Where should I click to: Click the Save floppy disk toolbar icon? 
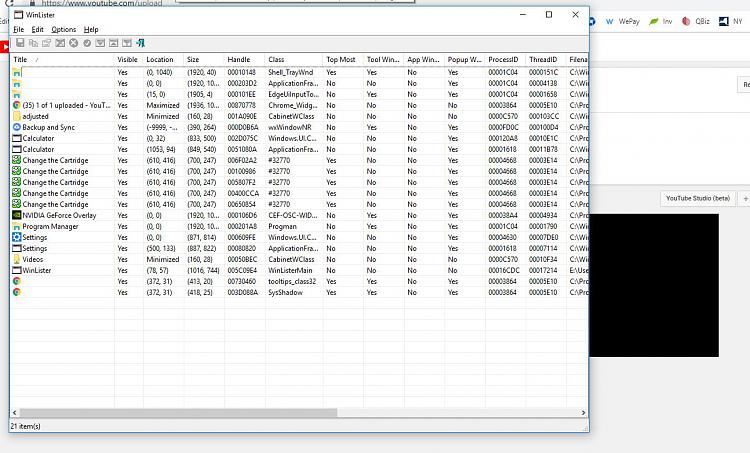point(19,43)
